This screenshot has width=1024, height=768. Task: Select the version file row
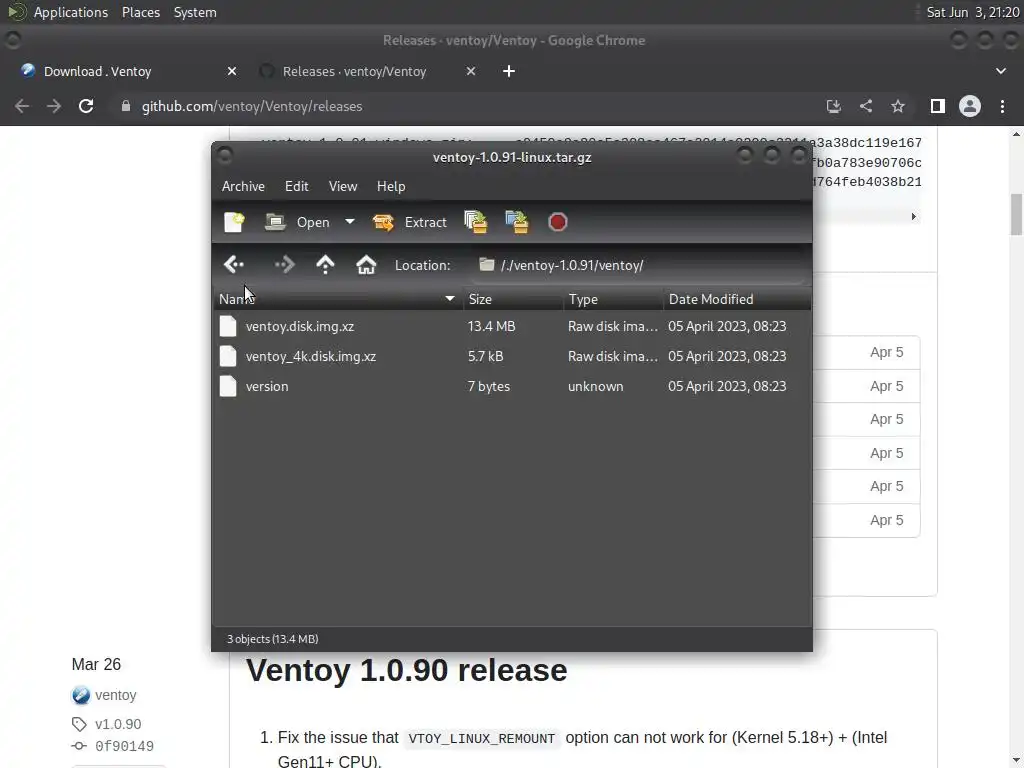coord(512,386)
